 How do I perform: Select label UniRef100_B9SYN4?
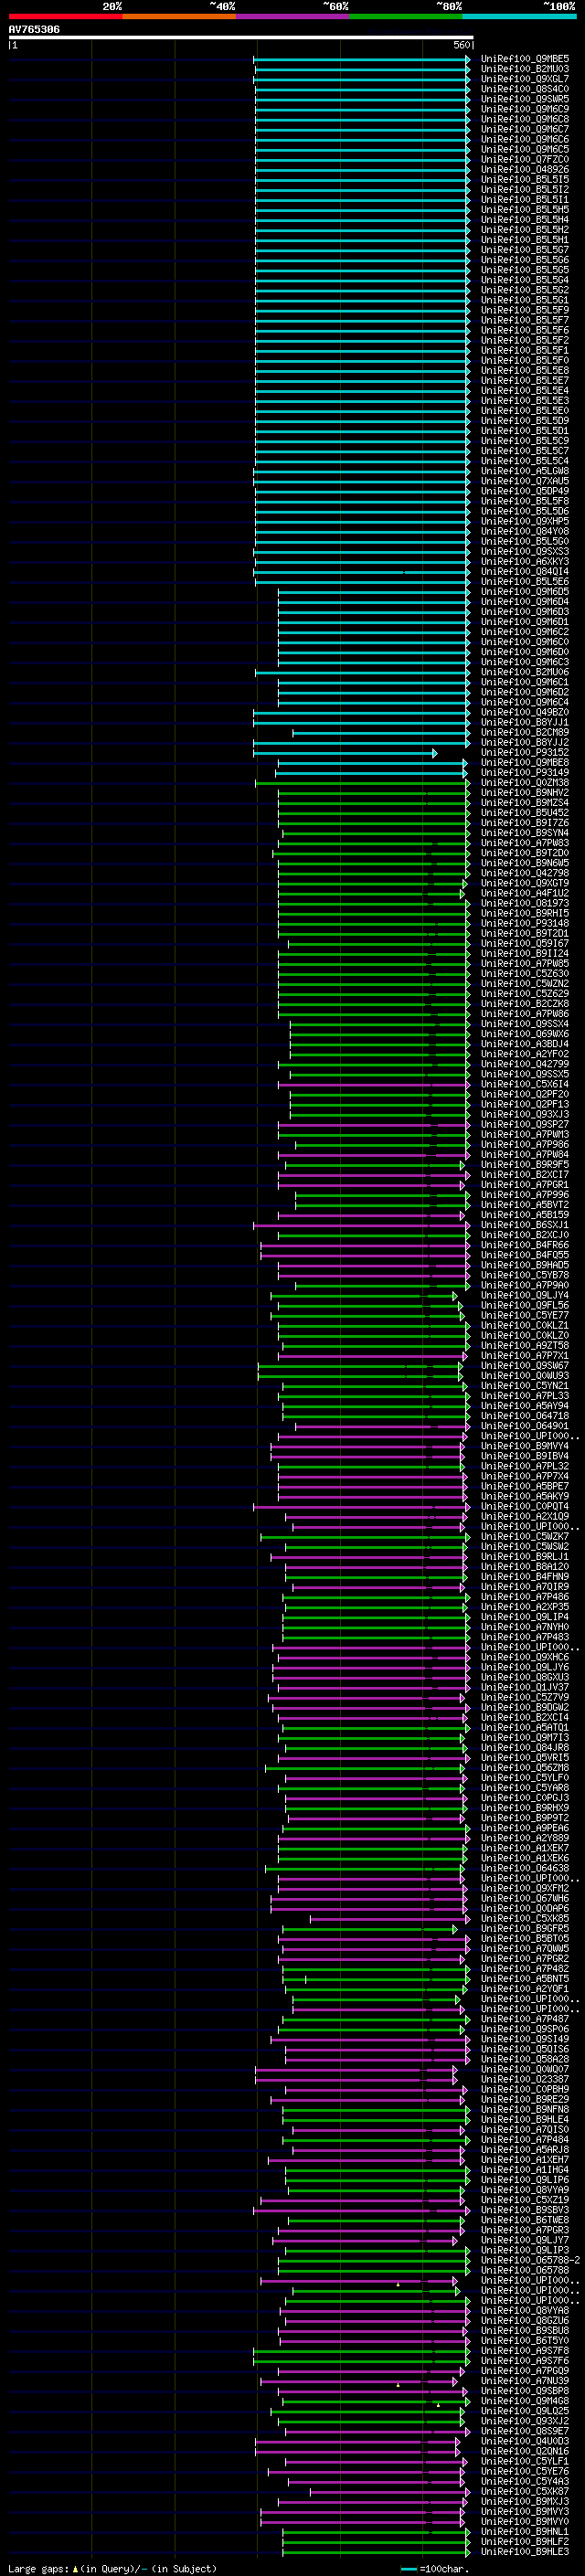click(524, 832)
